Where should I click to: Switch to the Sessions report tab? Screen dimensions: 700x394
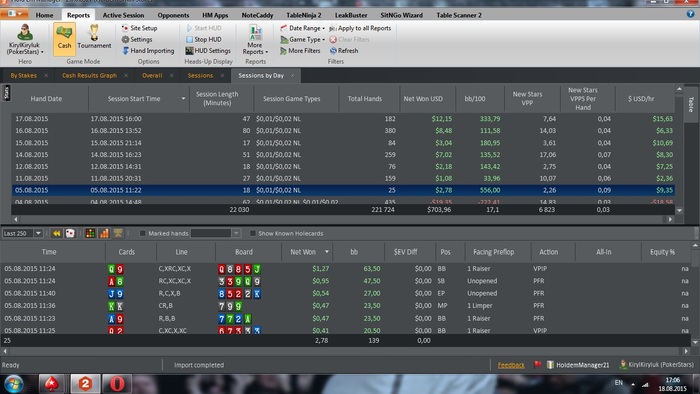pos(200,75)
